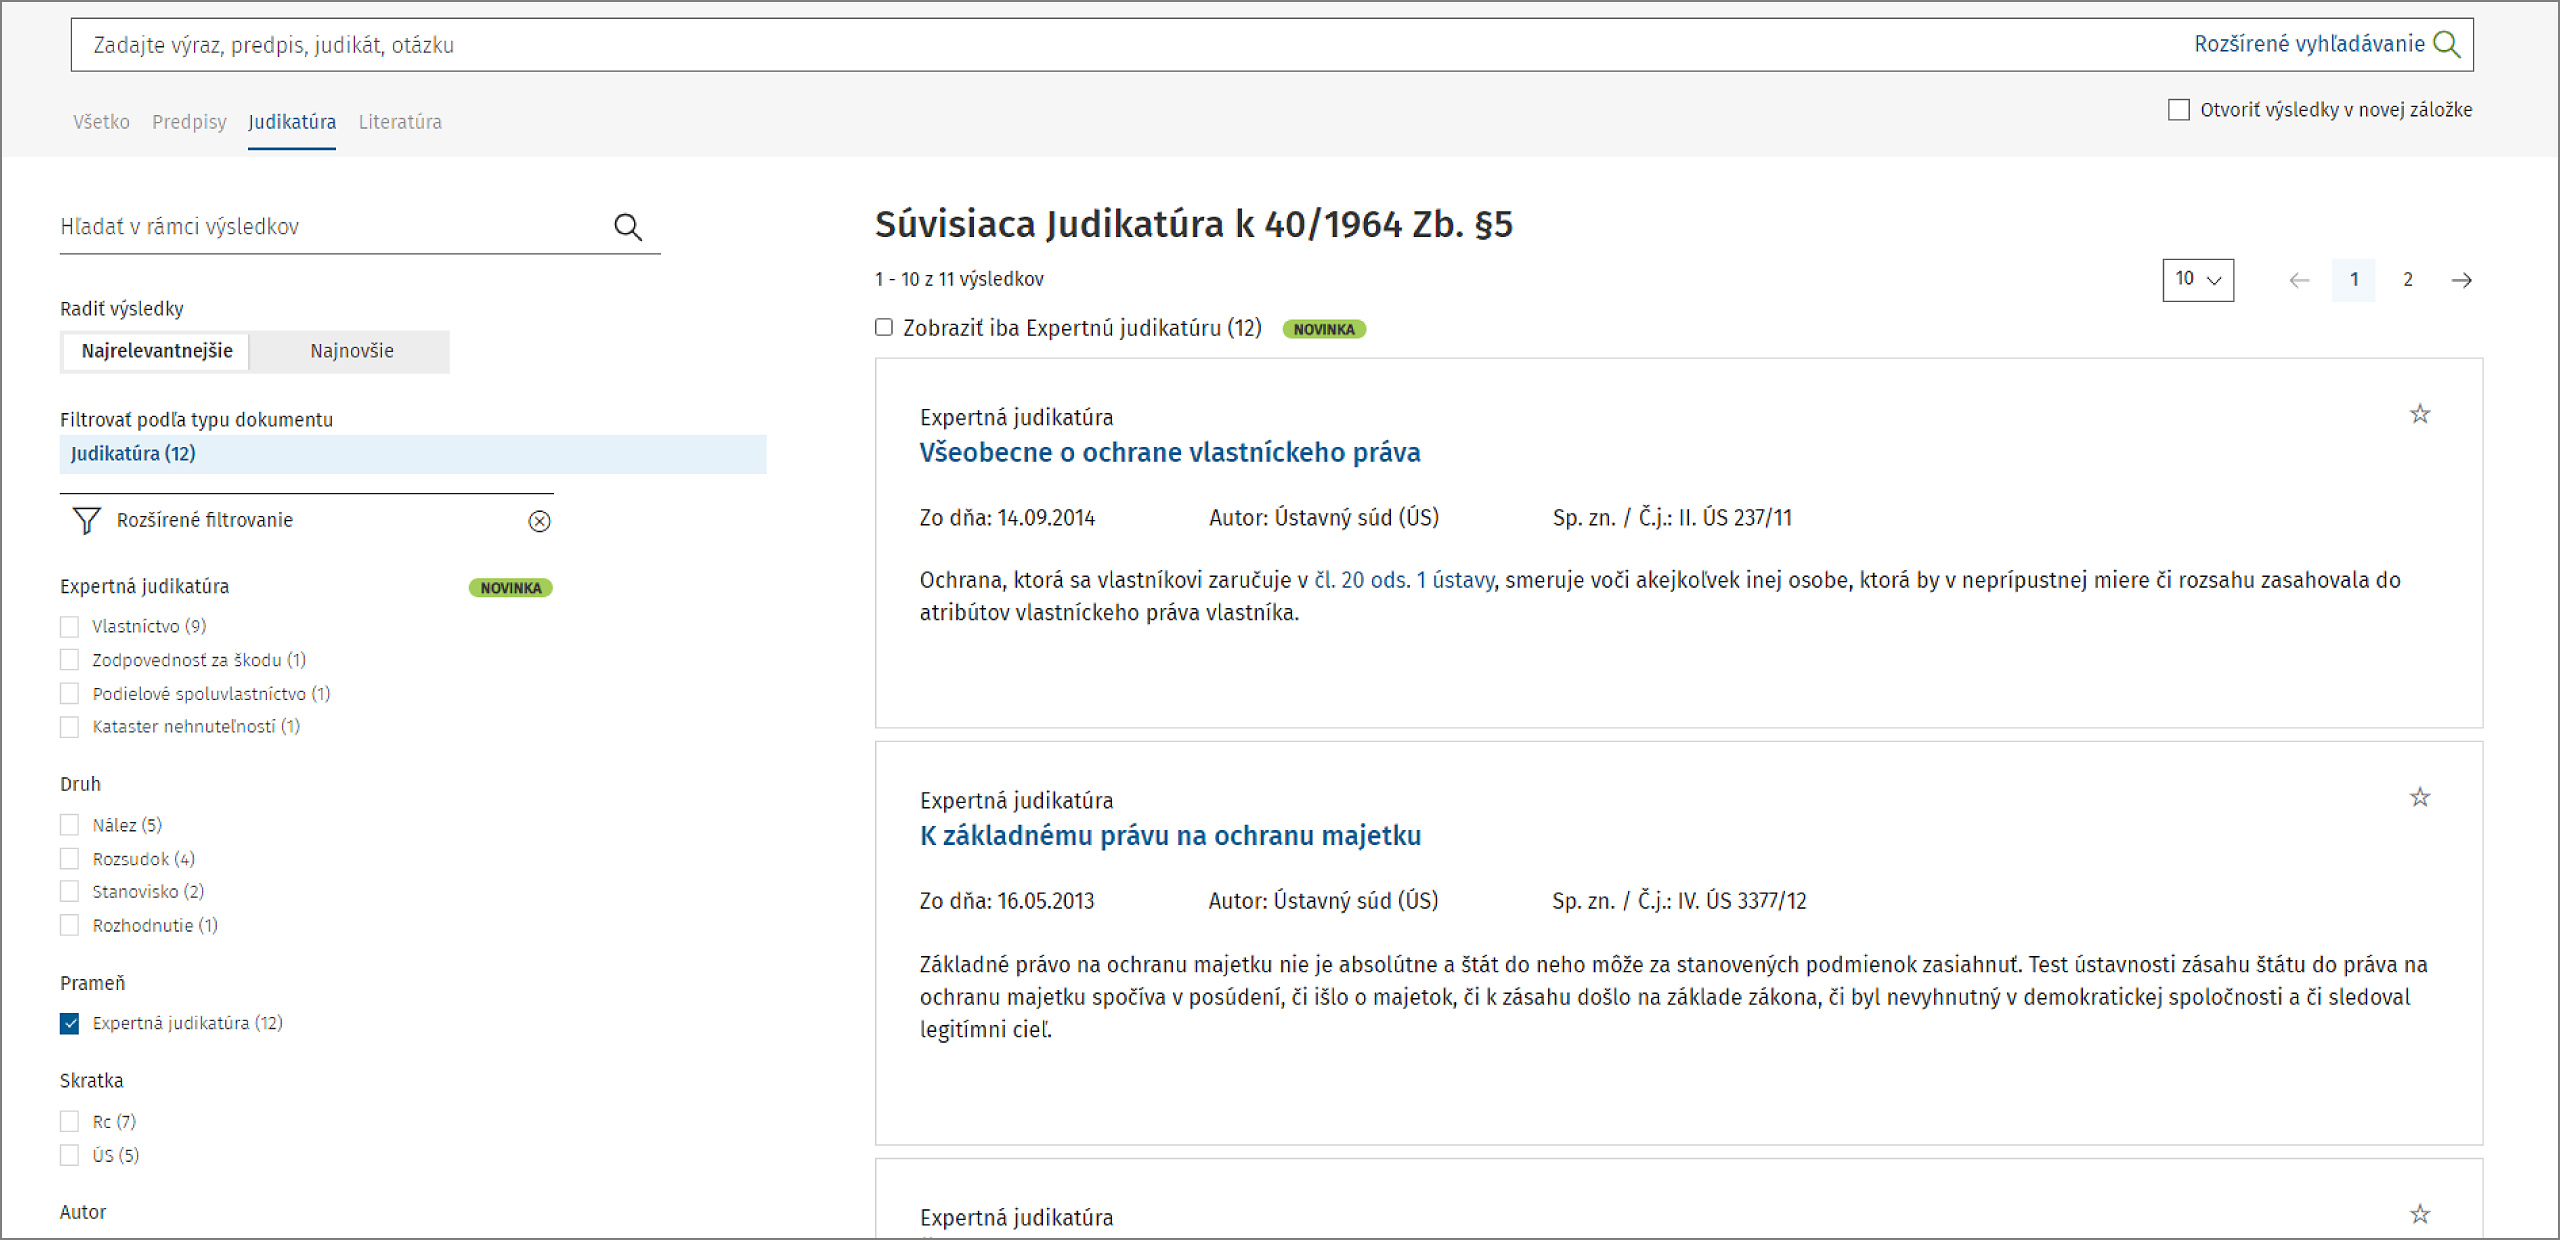Tick the Vlastníctvo (9) filter checkbox
Image resolution: width=2560 pixels, height=1240 pixels.
point(70,627)
